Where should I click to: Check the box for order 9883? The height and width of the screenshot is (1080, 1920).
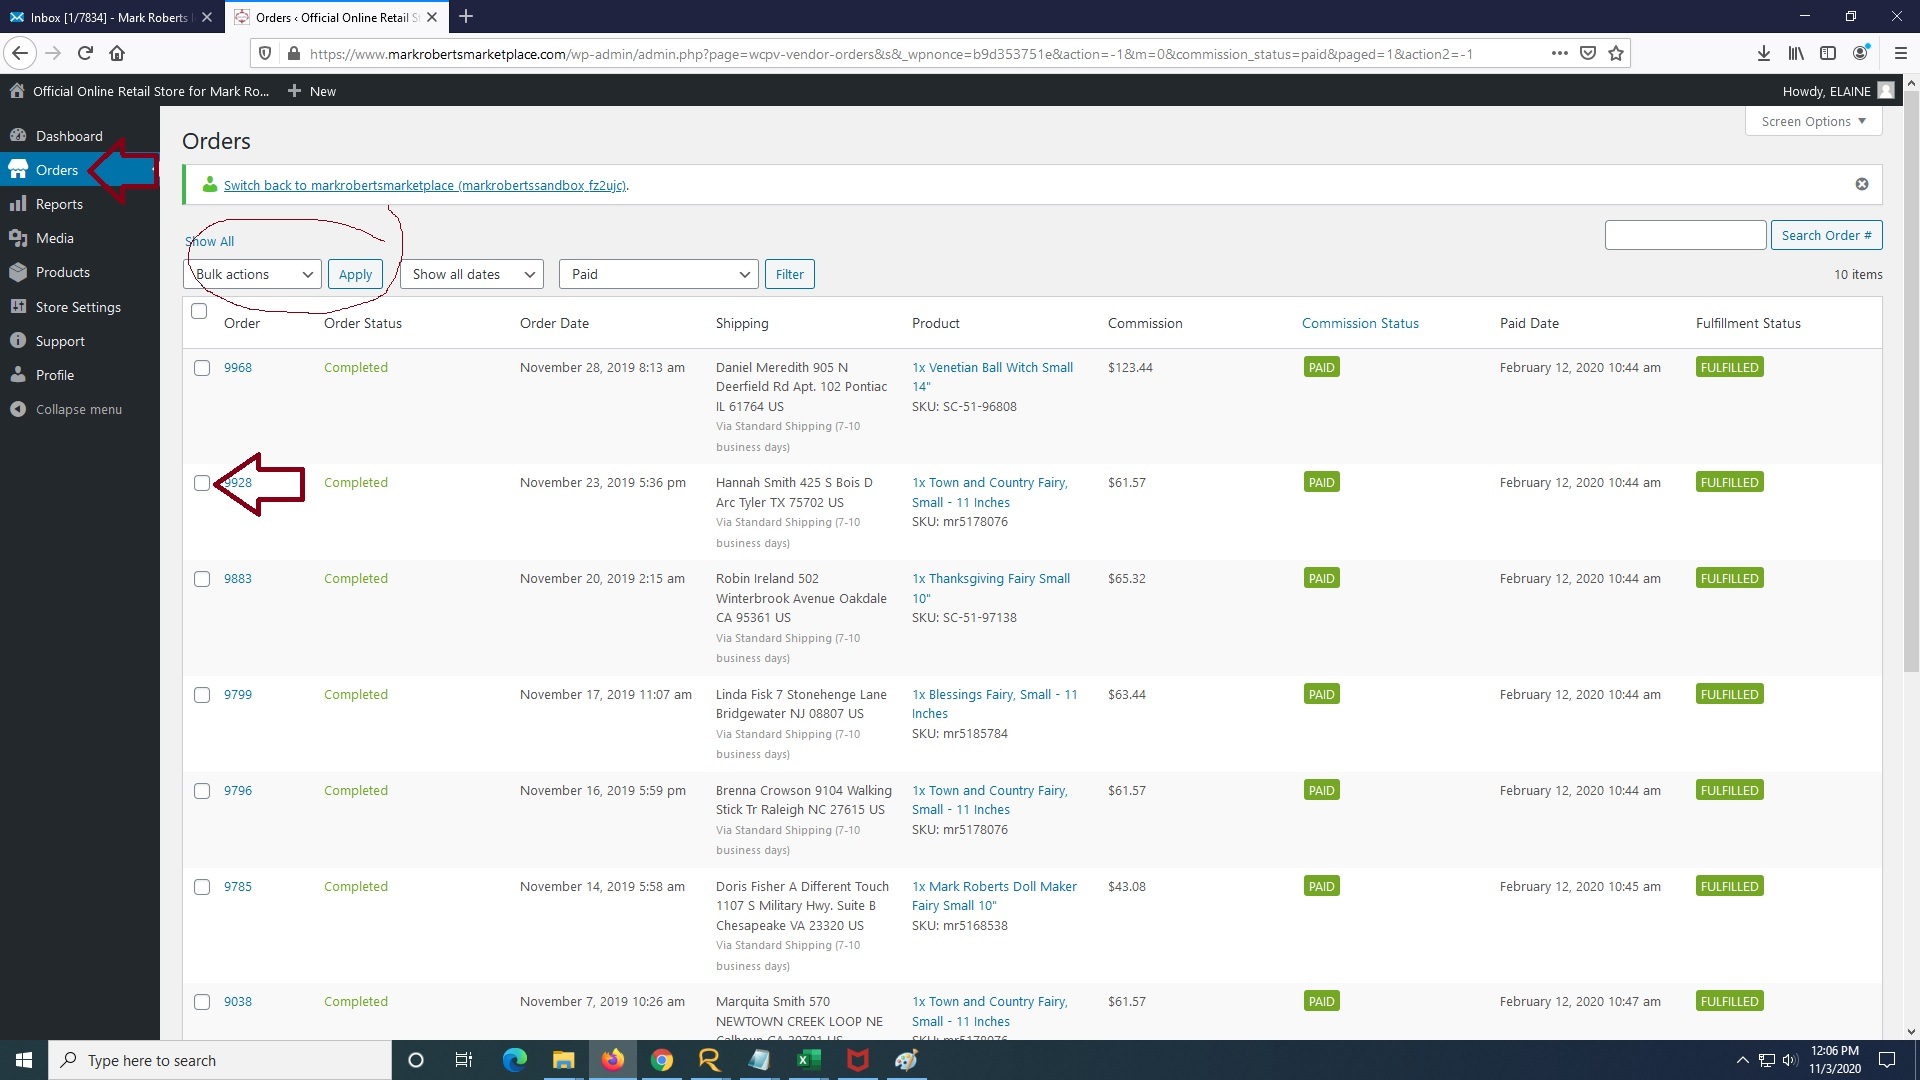pyautogui.click(x=202, y=579)
